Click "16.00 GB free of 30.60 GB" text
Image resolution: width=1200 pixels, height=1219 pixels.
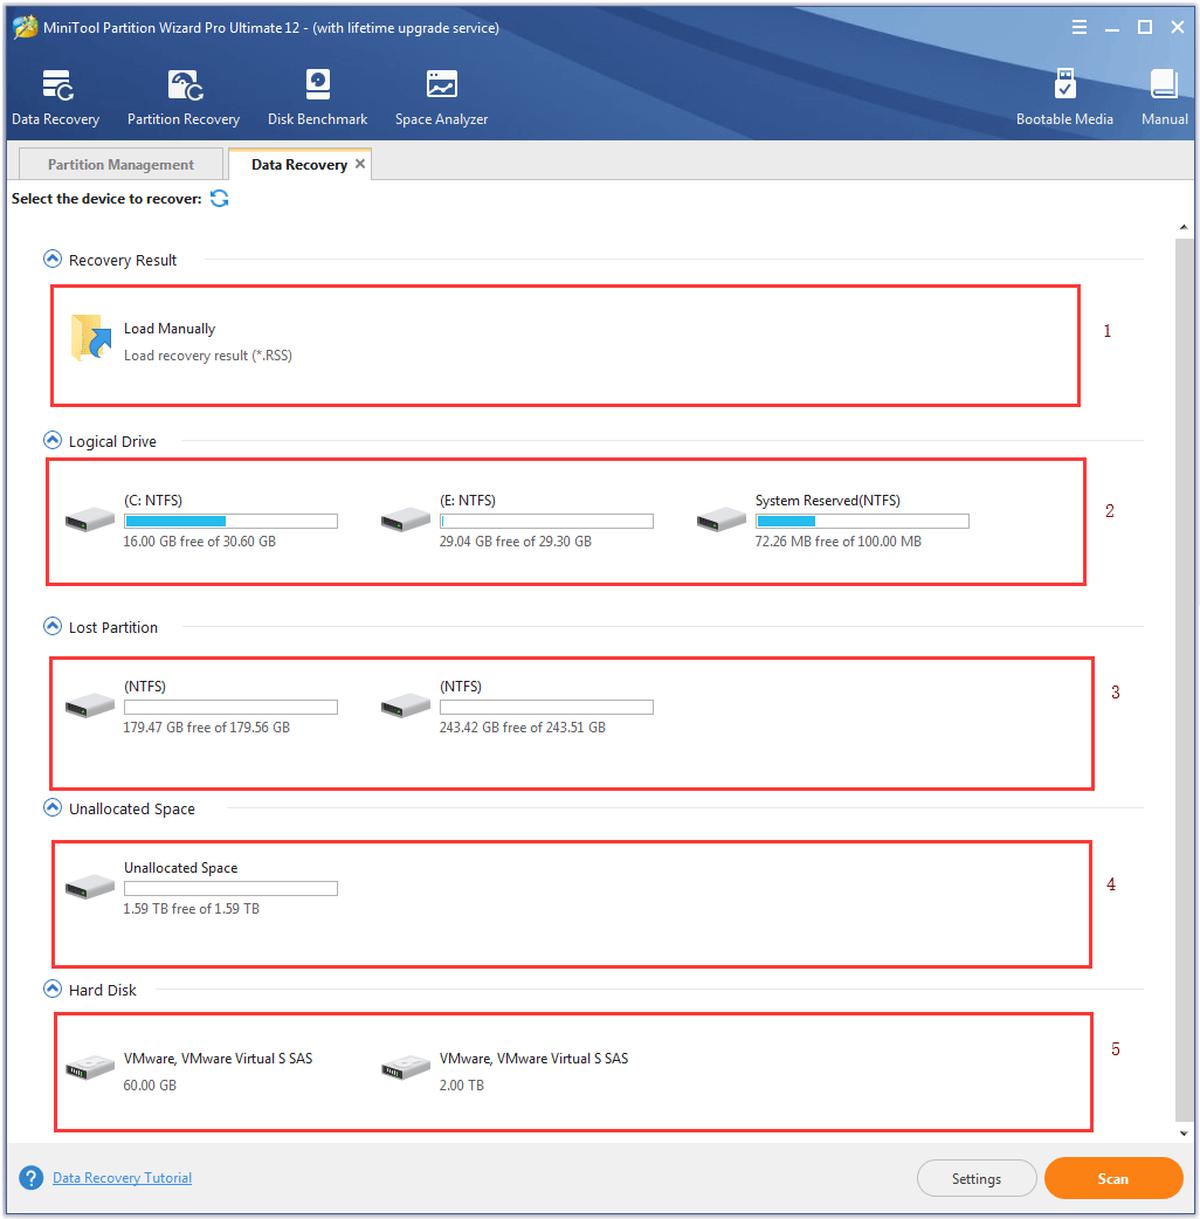coord(199,541)
